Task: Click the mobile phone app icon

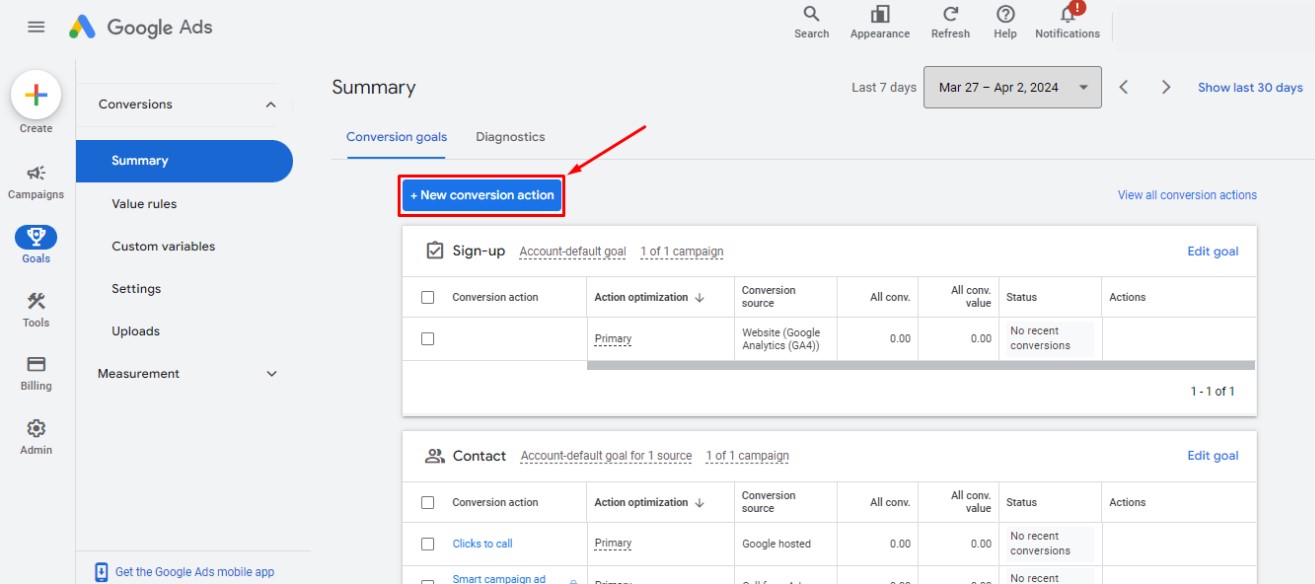Action: tap(101, 572)
